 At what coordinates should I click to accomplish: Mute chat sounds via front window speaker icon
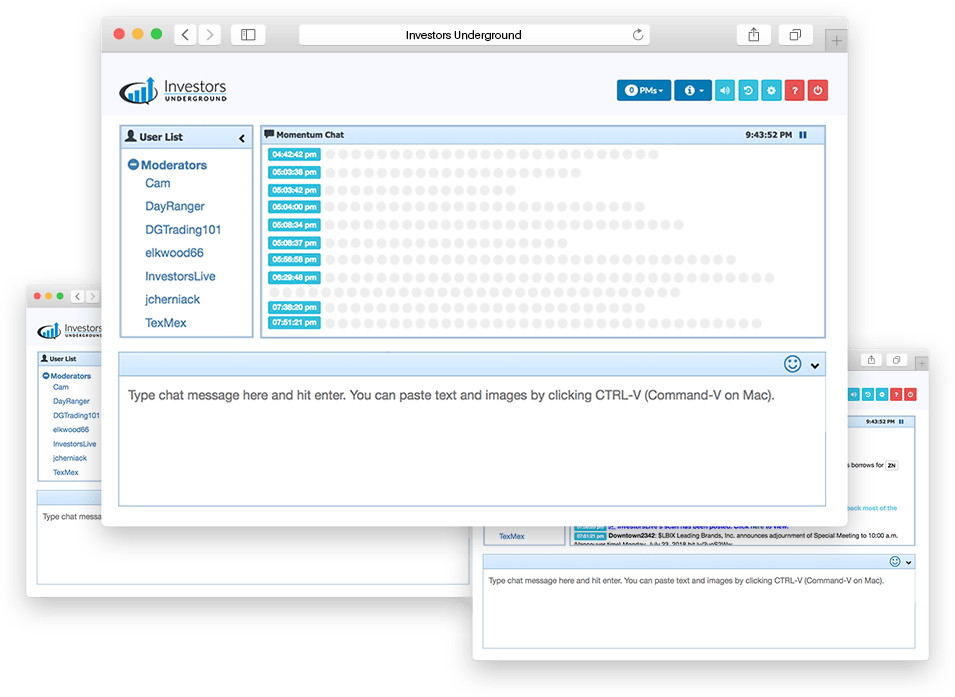[725, 90]
